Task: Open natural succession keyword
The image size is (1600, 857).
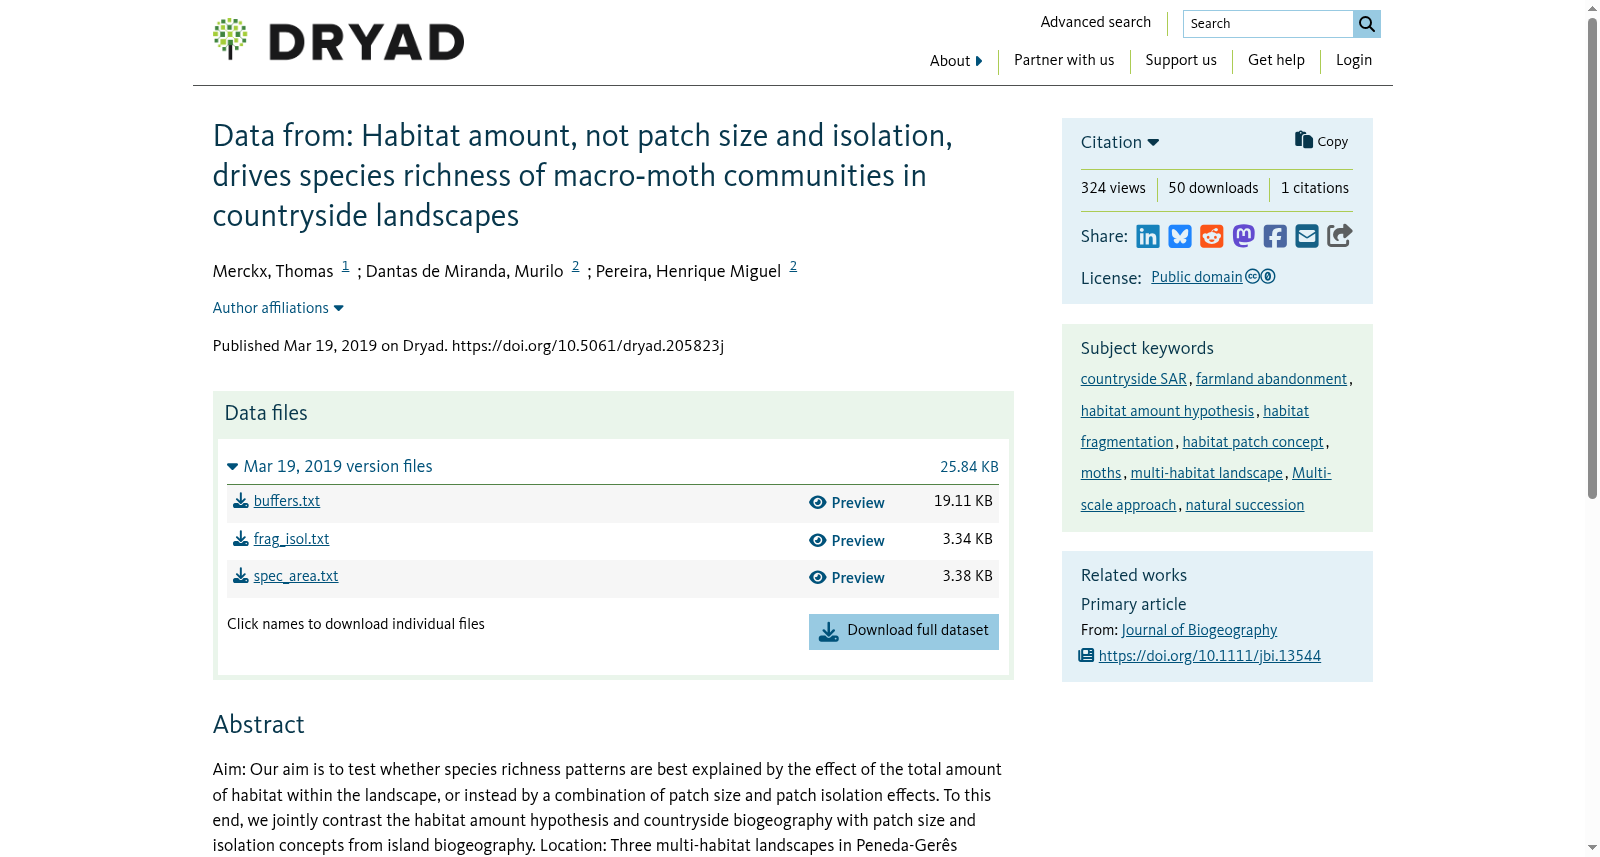Action: coord(1245,505)
